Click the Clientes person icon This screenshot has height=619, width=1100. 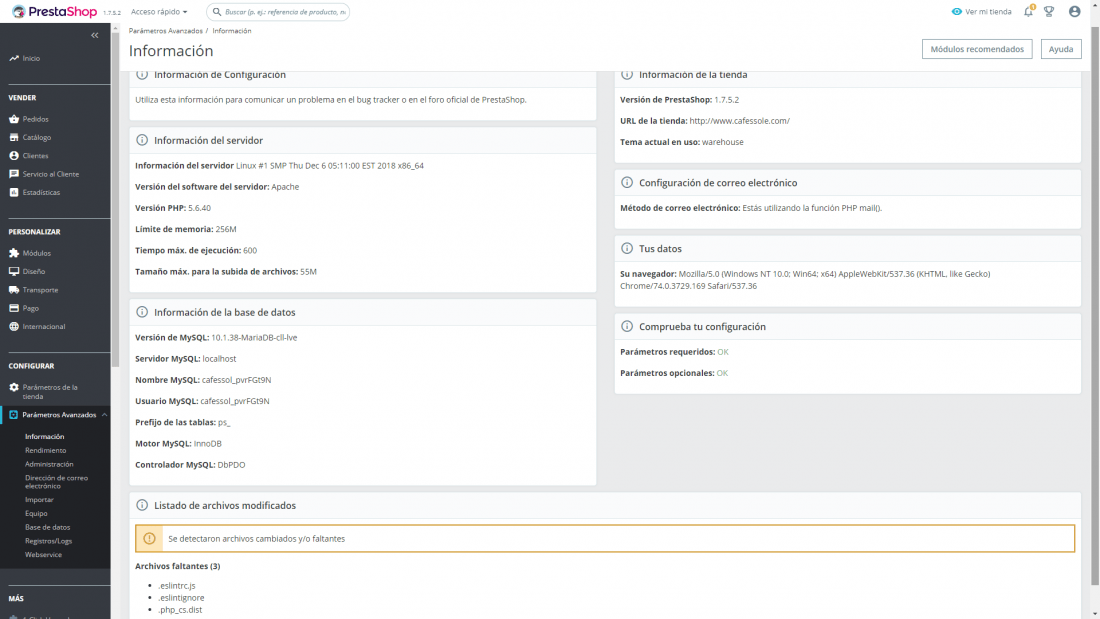(x=13, y=156)
